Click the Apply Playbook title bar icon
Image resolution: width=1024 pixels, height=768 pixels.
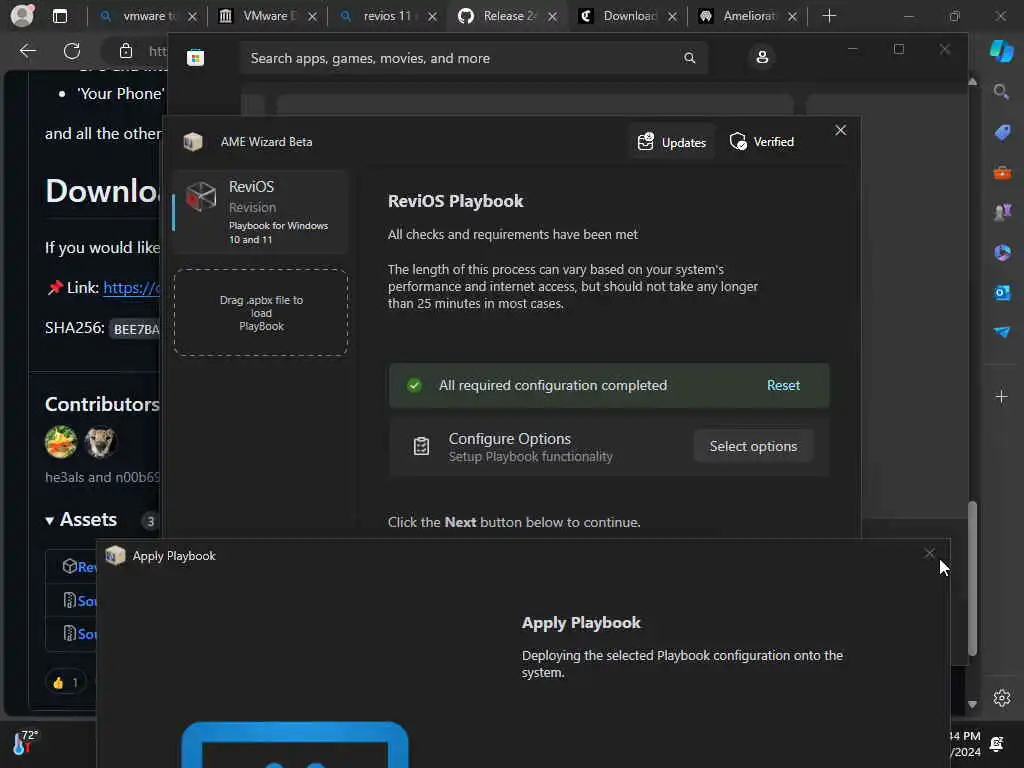[x=116, y=556]
